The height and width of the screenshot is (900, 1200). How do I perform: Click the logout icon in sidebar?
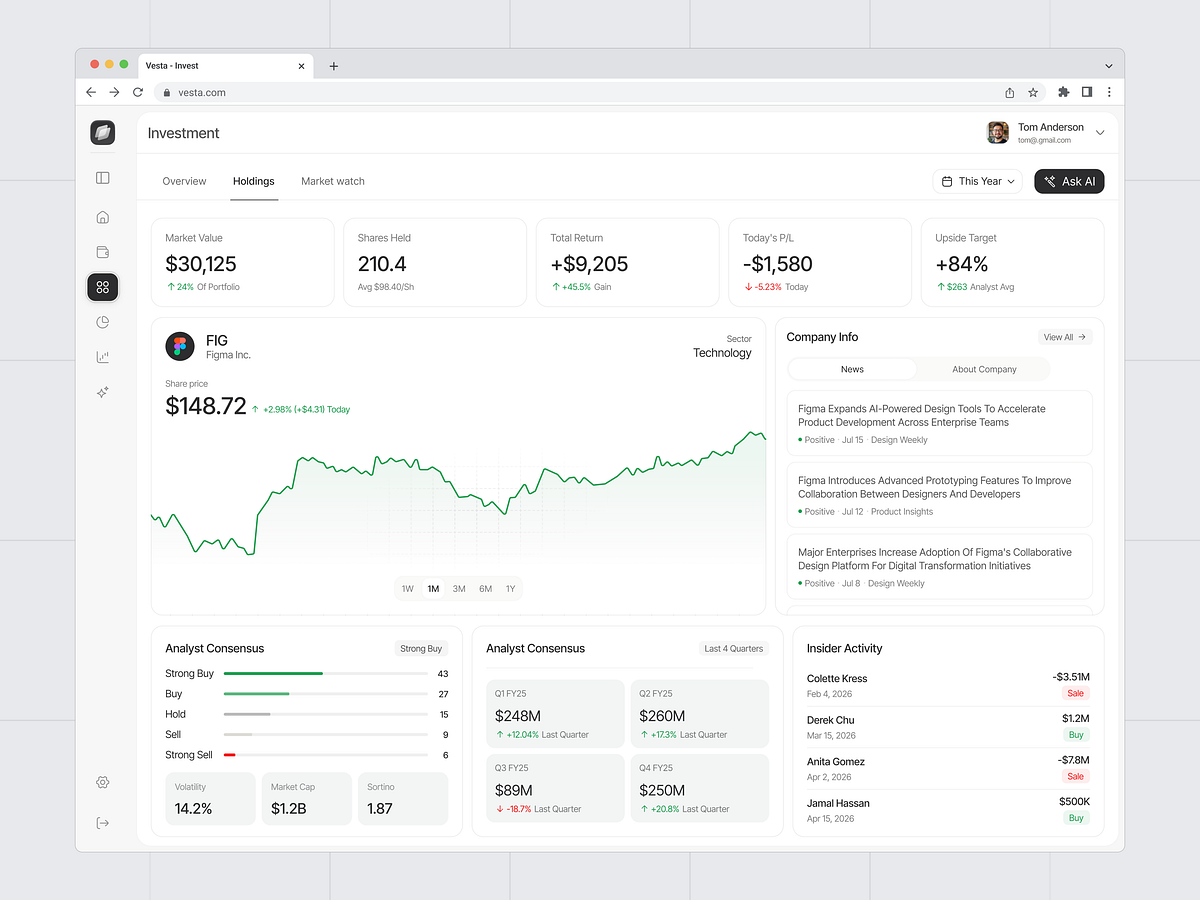click(102, 823)
